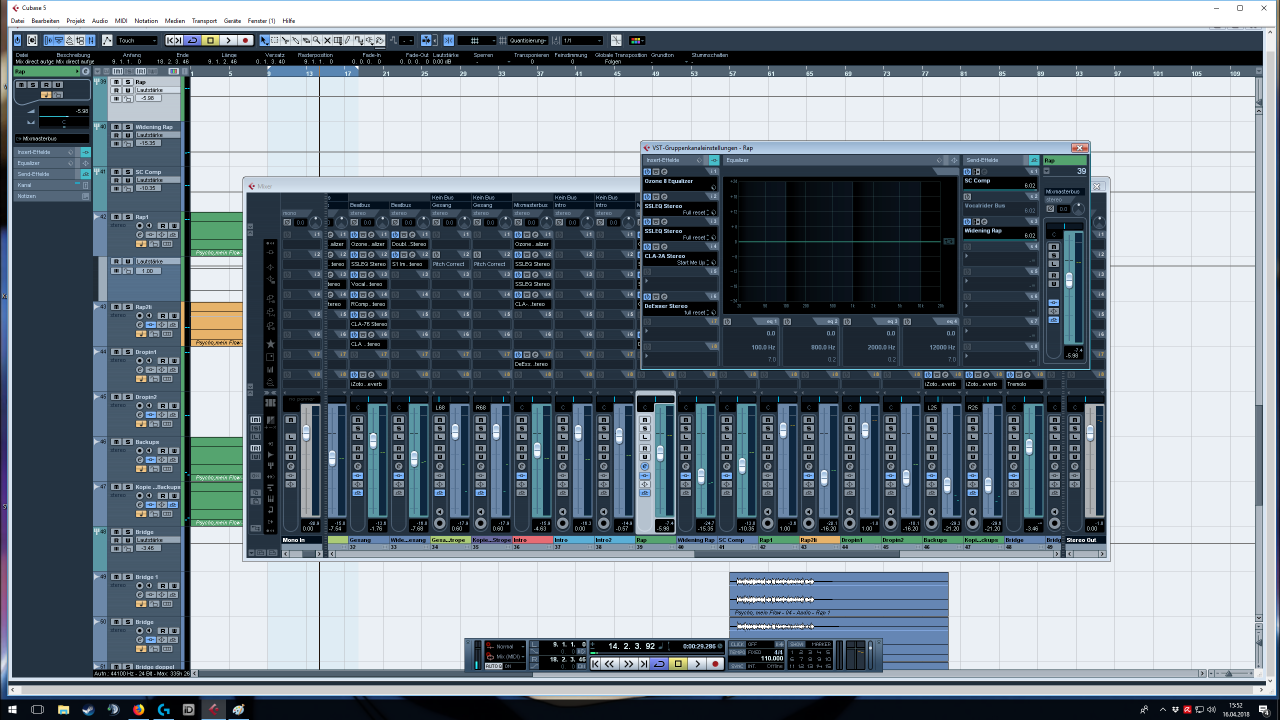Solo the SC Comp track

[x=127, y=172]
